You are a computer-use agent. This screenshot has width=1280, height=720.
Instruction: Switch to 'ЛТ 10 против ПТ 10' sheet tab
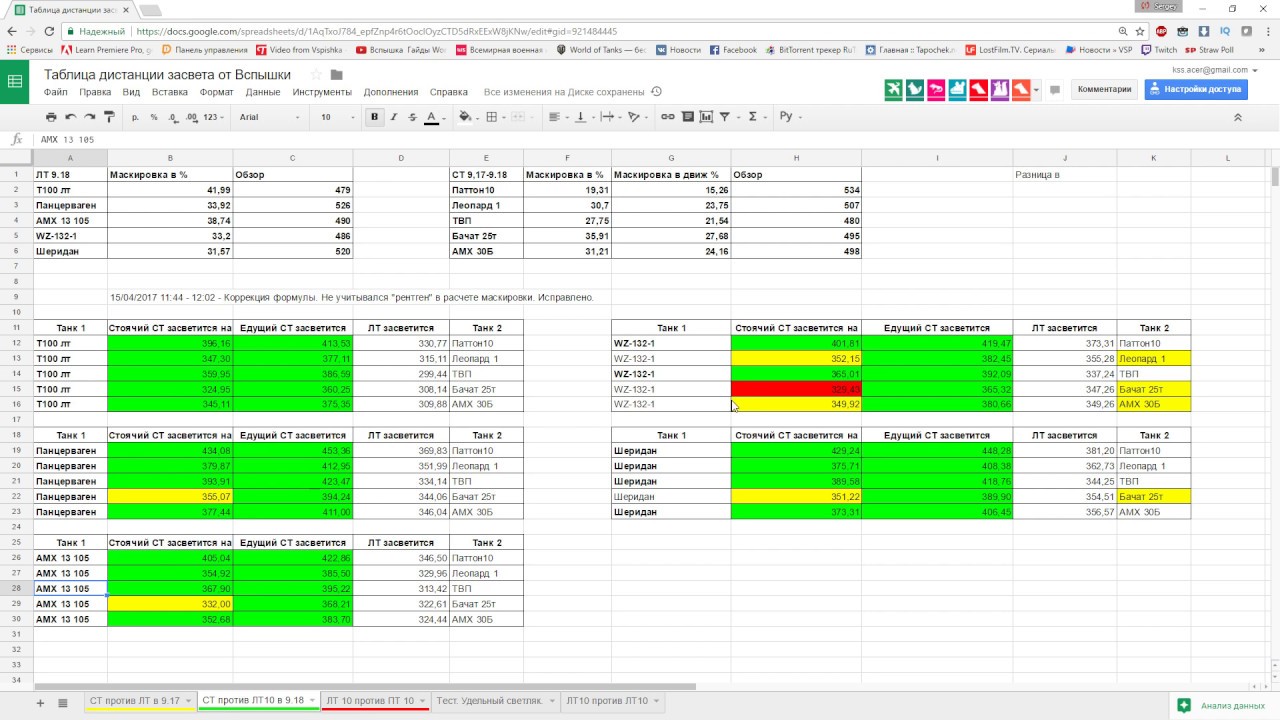click(375, 701)
